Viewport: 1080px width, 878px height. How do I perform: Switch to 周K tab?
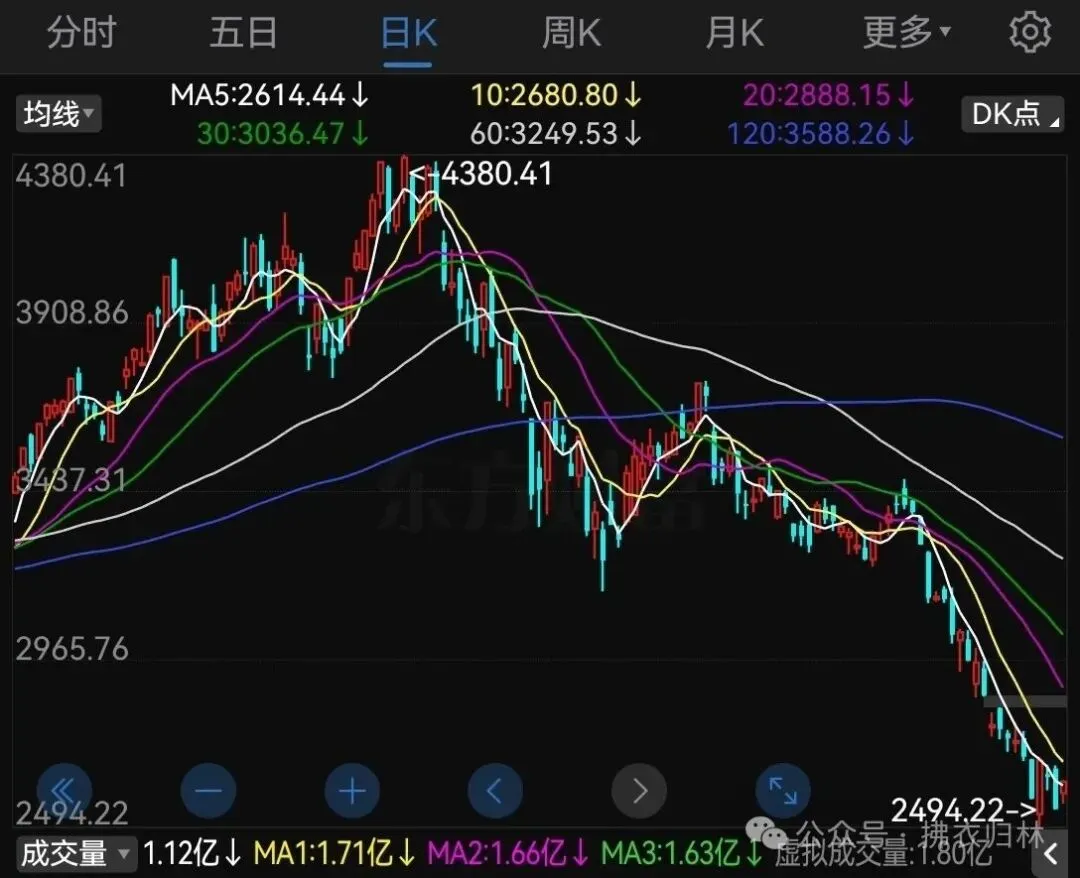[x=571, y=33]
